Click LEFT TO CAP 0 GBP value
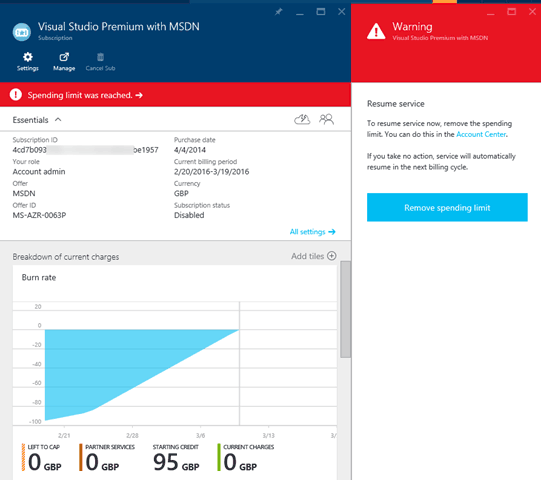The width and height of the screenshot is (541, 480). click(x=45, y=462)
